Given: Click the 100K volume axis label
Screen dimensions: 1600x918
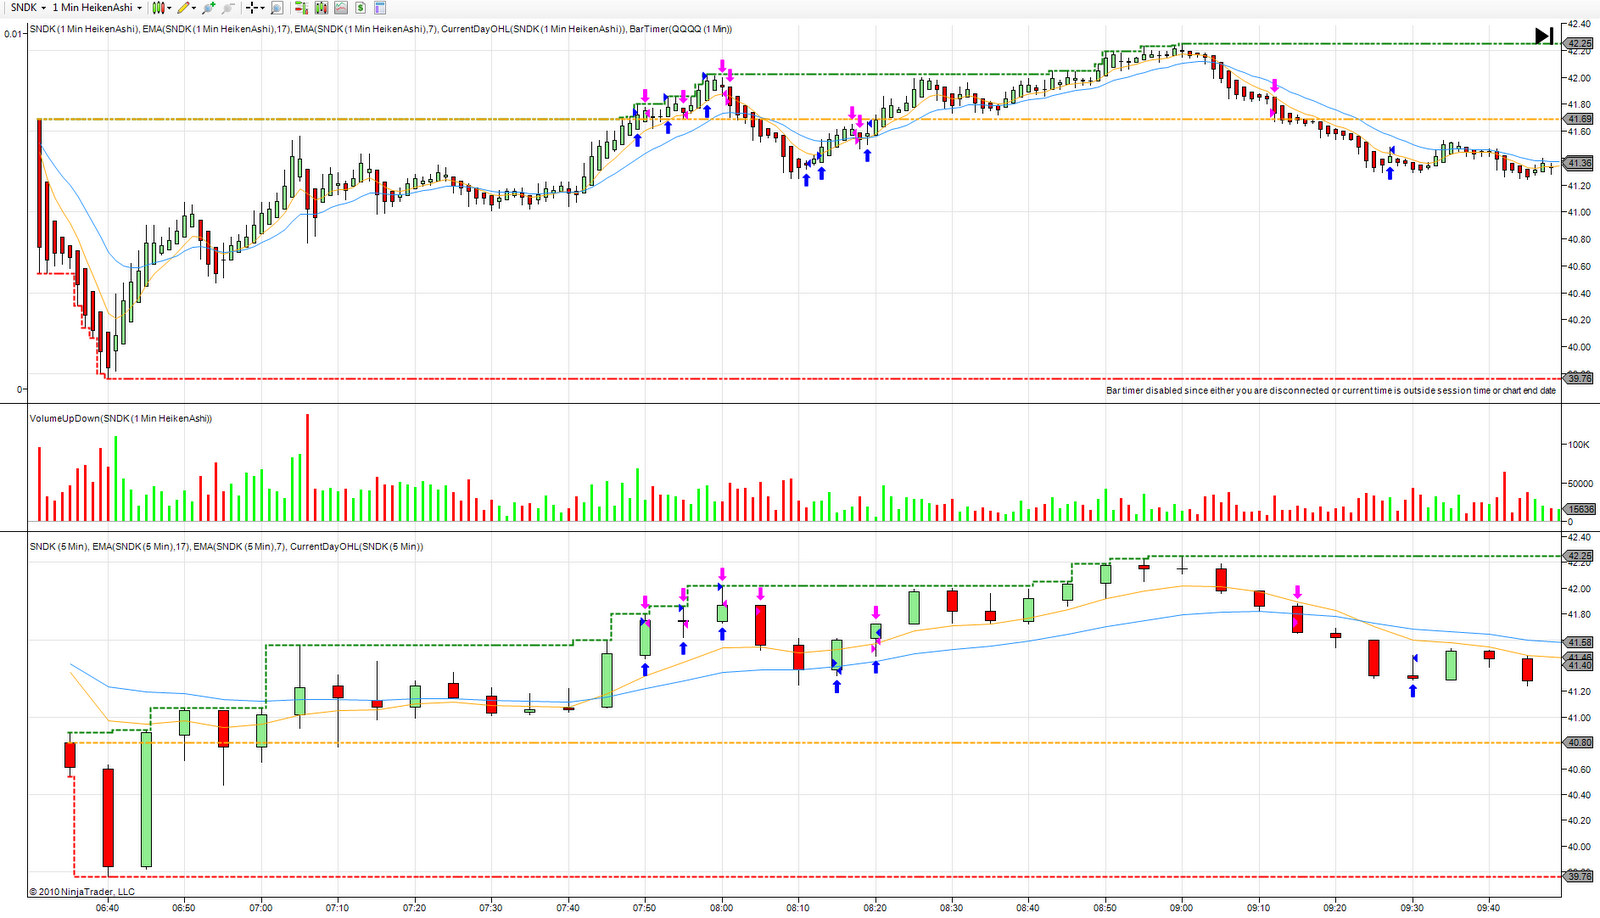Looking at the screenshot, I should click(1579, 445).
